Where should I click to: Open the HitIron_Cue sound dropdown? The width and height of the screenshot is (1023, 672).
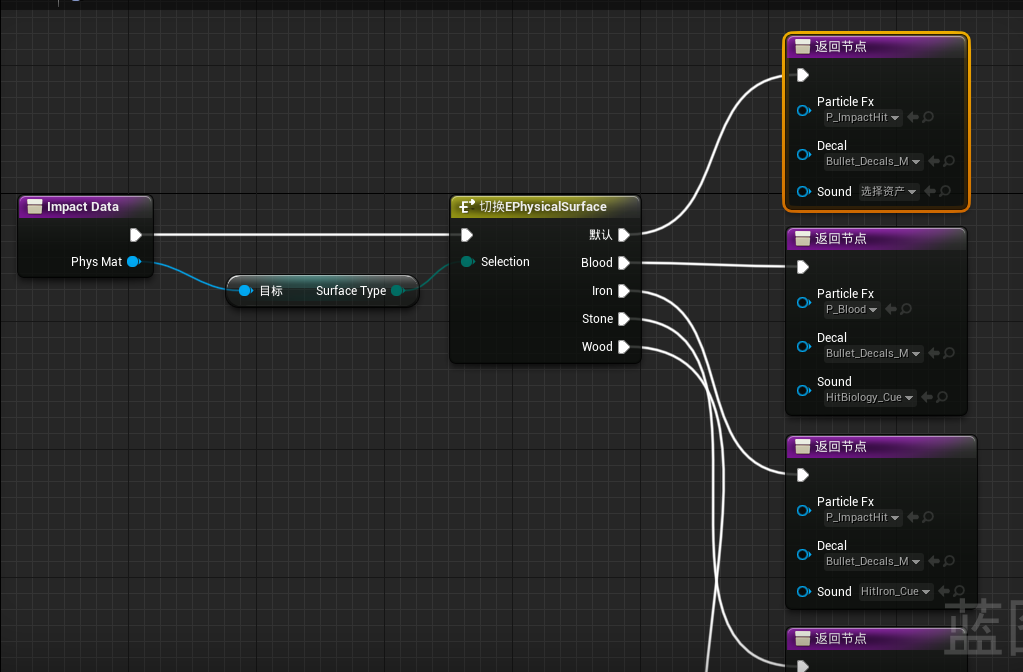point(895,591)
